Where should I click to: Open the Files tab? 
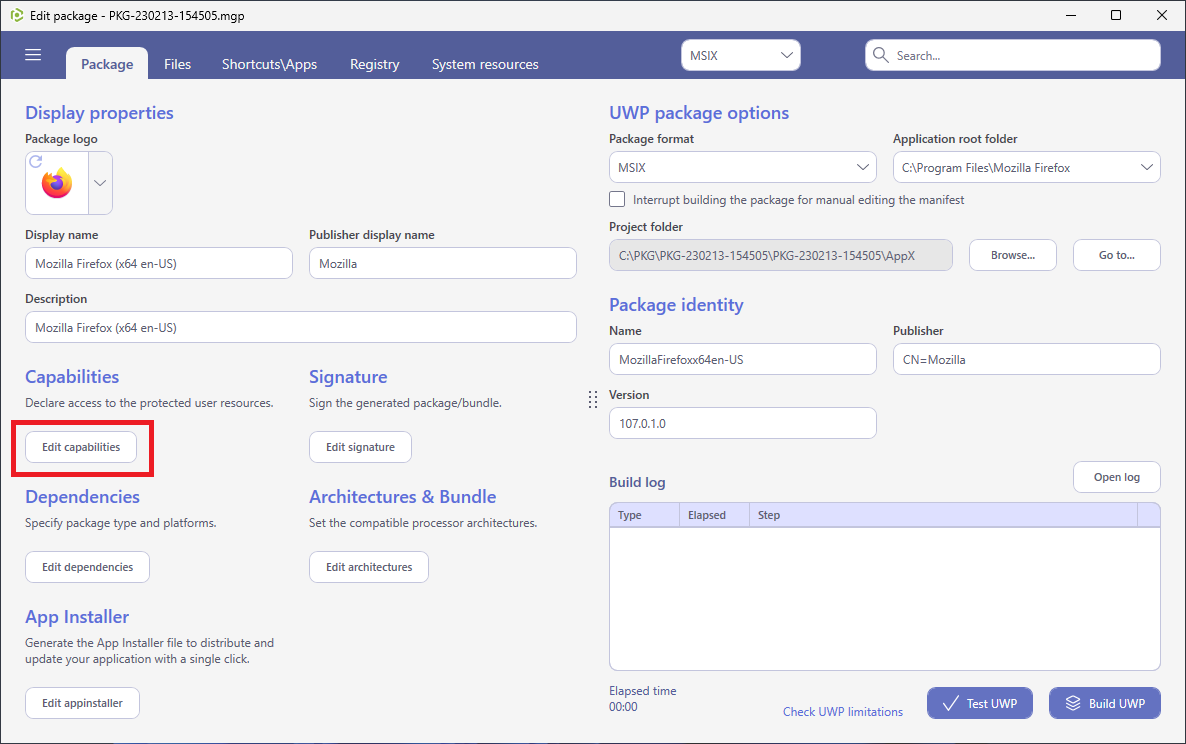click(x=178, y=64)
